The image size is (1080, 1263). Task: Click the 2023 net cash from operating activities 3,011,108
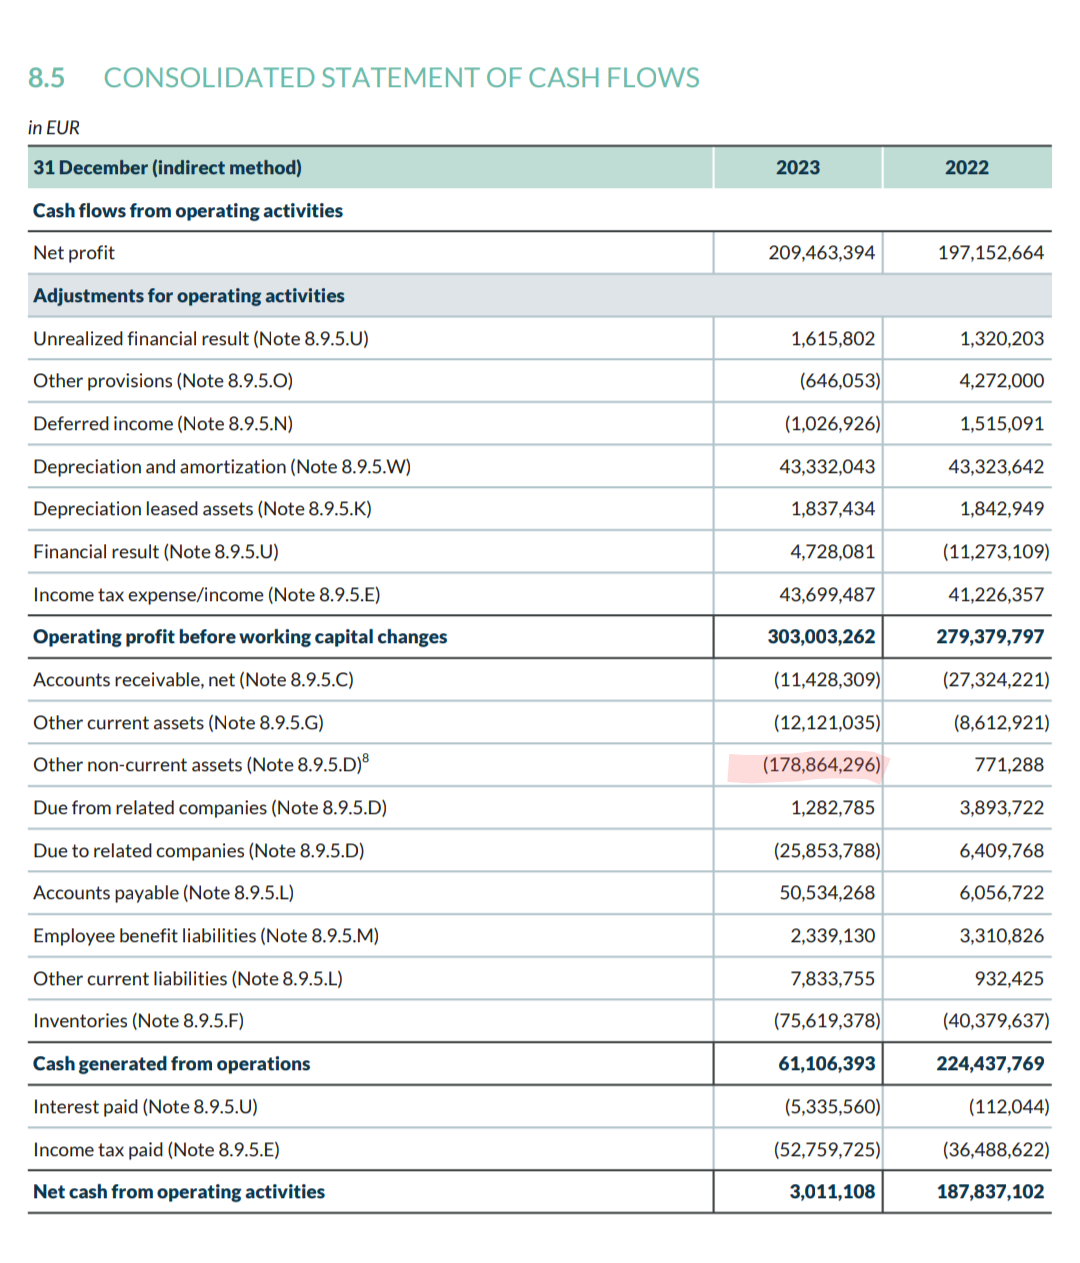pyautogui.click(x=831, y=1192)
